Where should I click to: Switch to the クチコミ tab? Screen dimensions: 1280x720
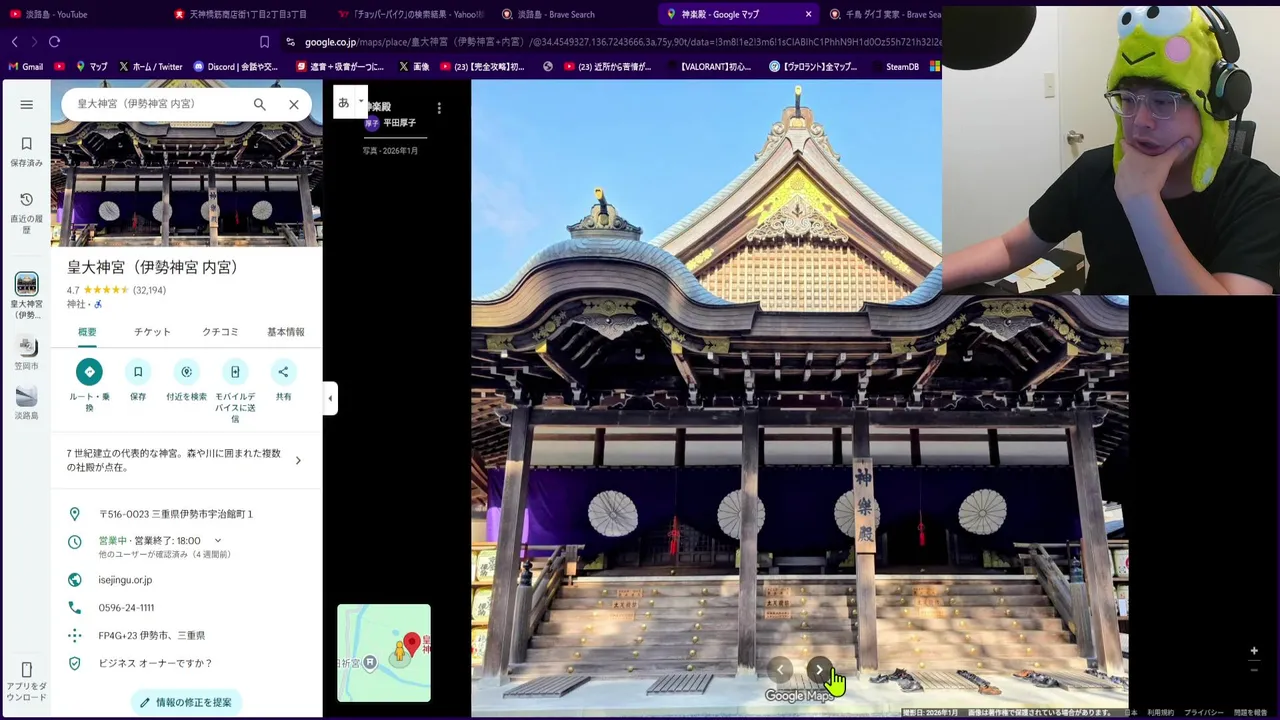[x=220, y=332]
